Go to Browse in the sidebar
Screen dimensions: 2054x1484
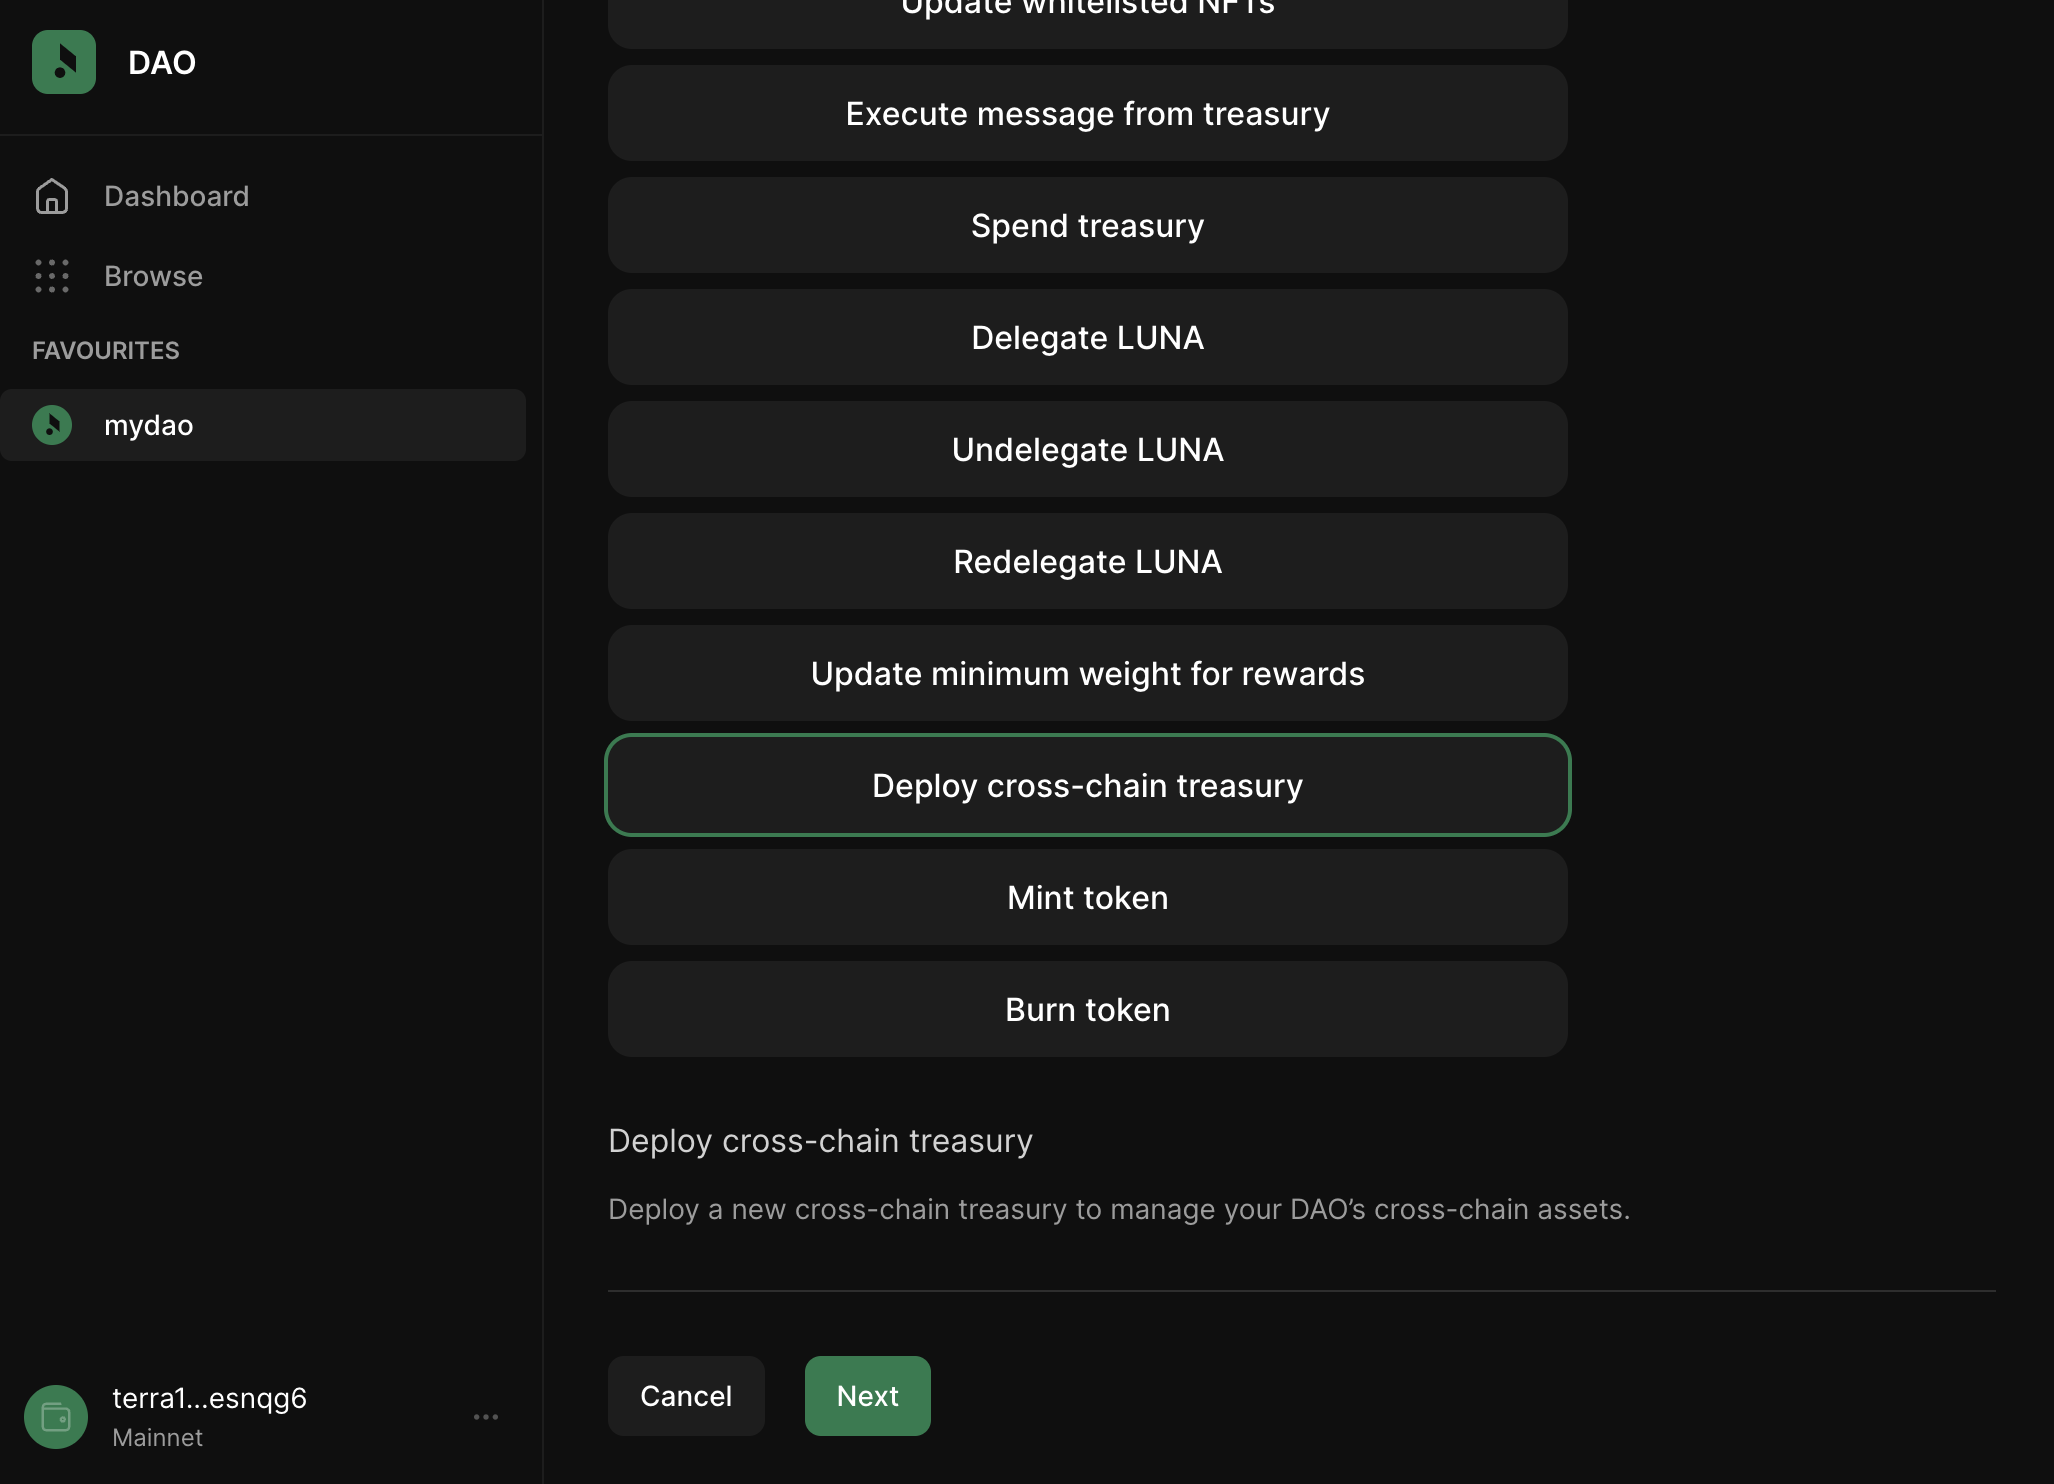click(153, 276)
